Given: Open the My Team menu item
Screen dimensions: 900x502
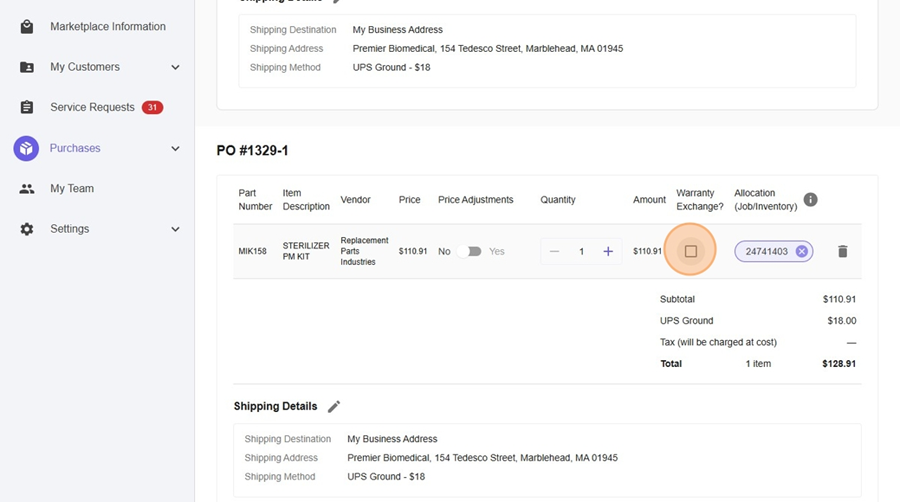Looking at the screenshot, I should [72, 188].
